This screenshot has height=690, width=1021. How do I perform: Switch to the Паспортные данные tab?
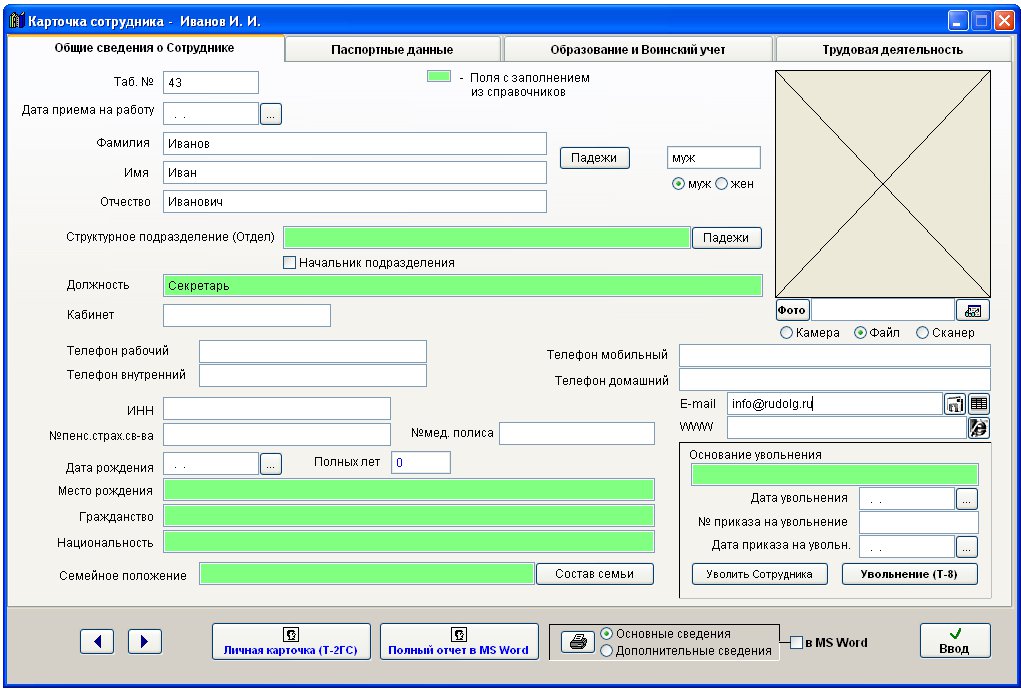[x=392, y=49]
